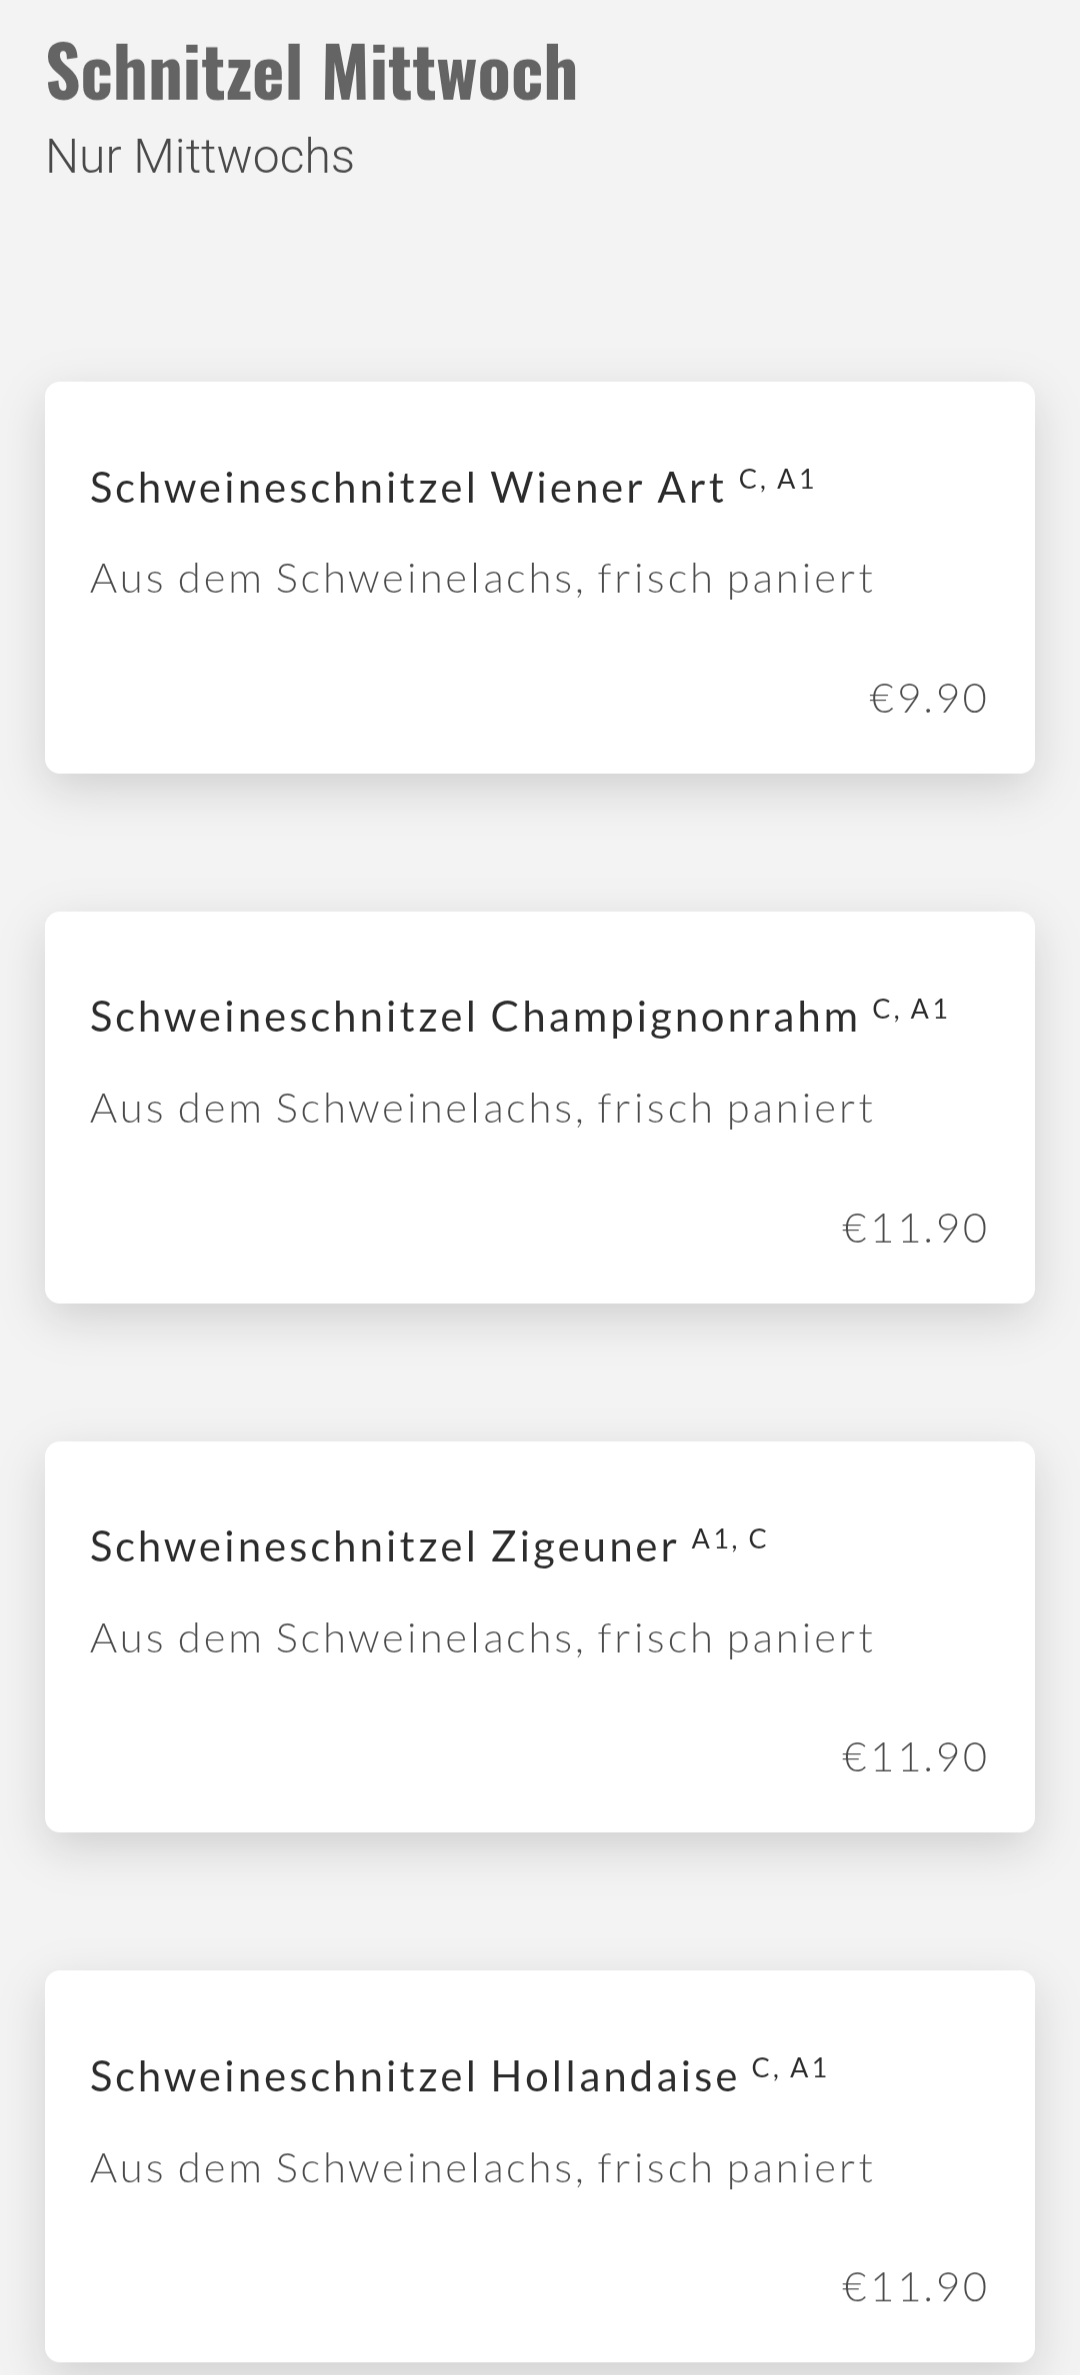
Task: Click empty area of the Wiener Art card
Action: click(400, 700)
